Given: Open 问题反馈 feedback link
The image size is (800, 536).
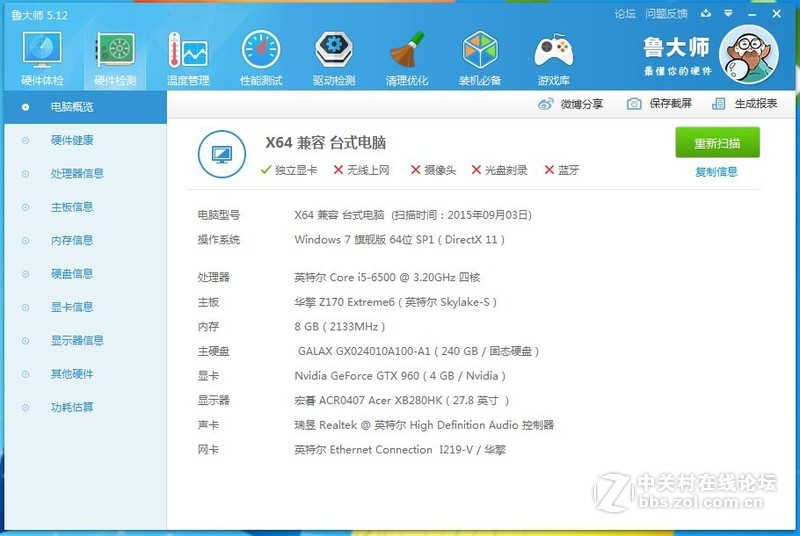Looking at the screenshot, I should (666, 14).
